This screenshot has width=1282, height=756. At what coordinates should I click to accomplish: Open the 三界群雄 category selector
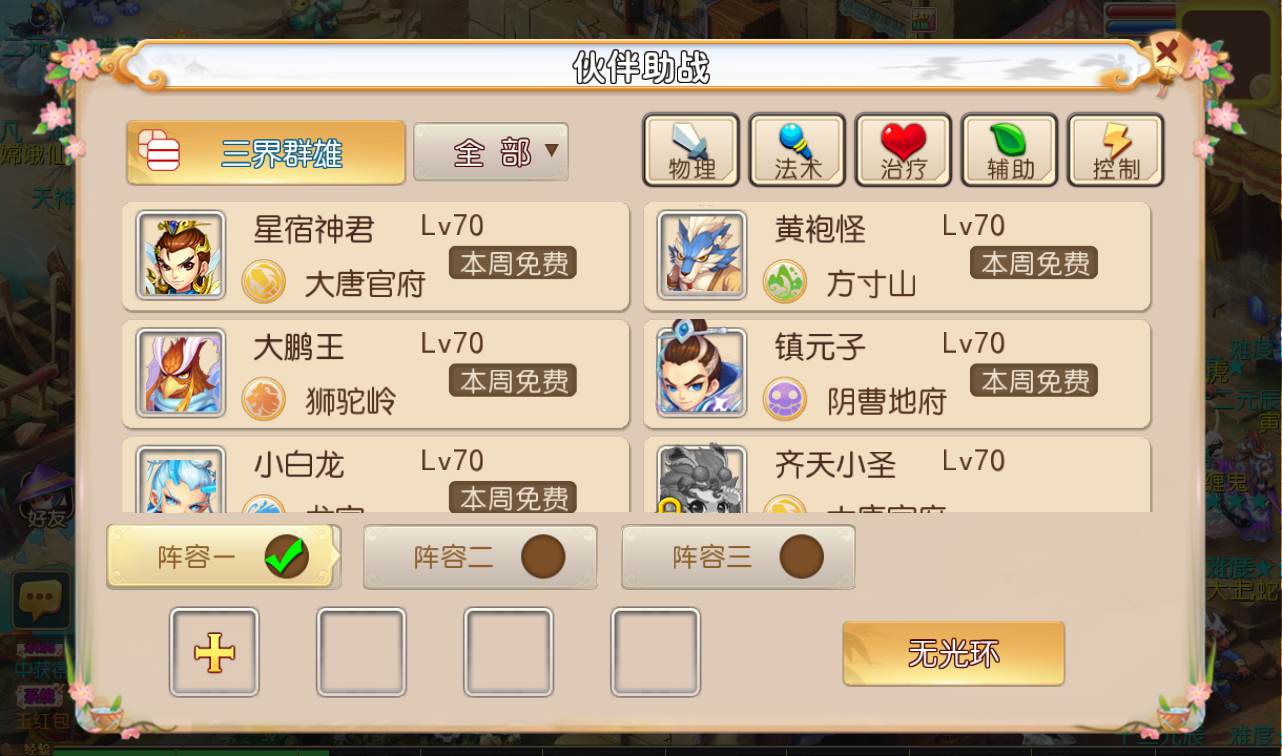click(266, 153)
